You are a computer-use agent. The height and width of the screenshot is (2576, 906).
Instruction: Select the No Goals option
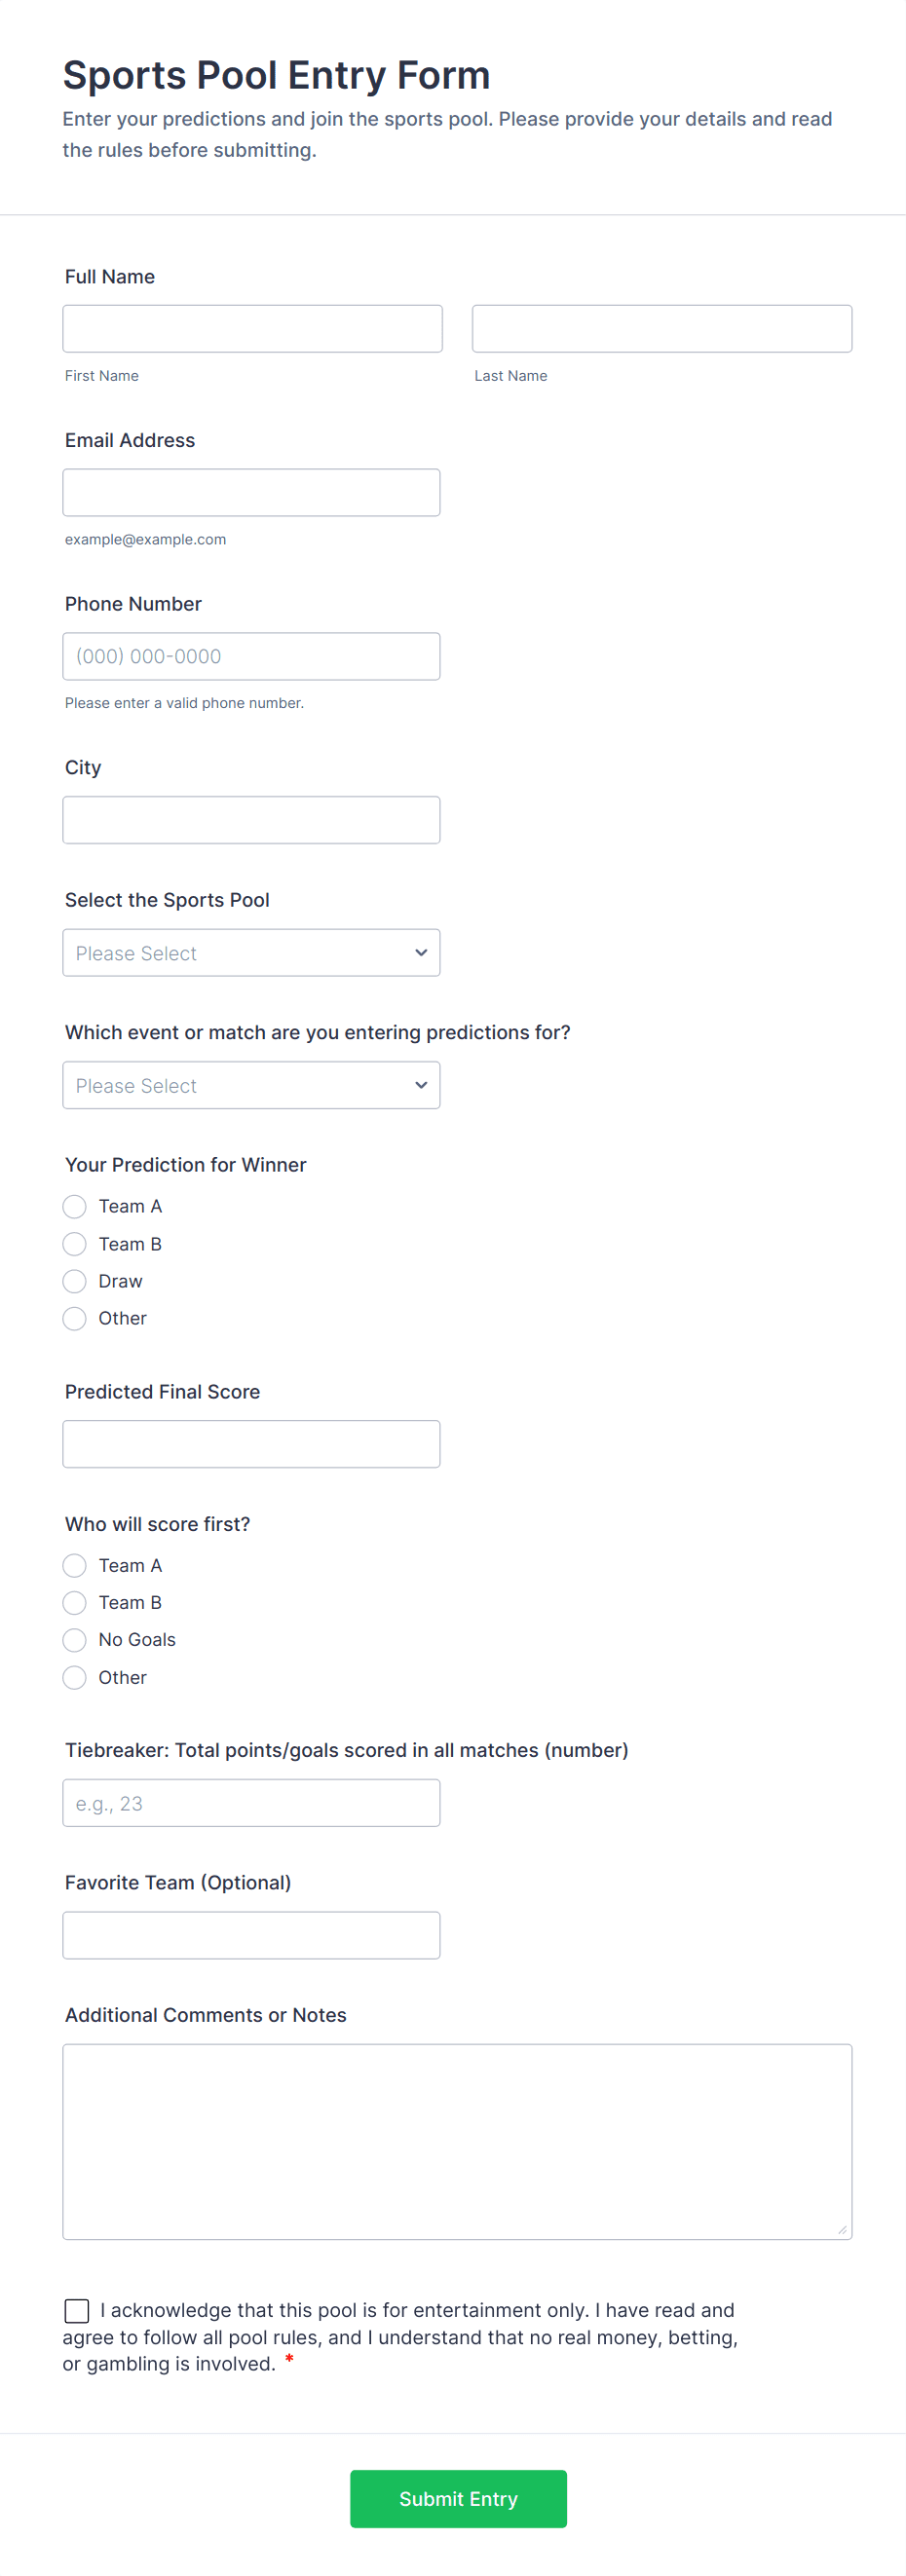pyautogui.click(x=75, y=1640)
